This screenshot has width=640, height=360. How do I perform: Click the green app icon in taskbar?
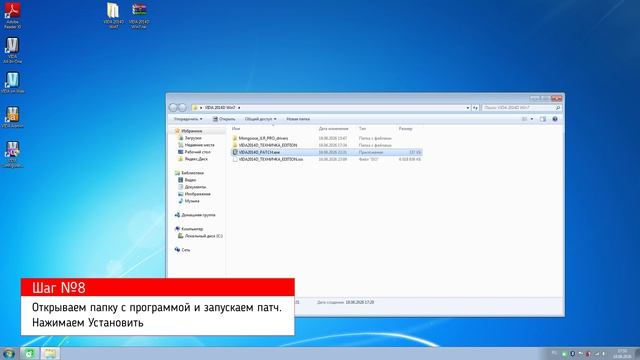(x=29, y=353)
